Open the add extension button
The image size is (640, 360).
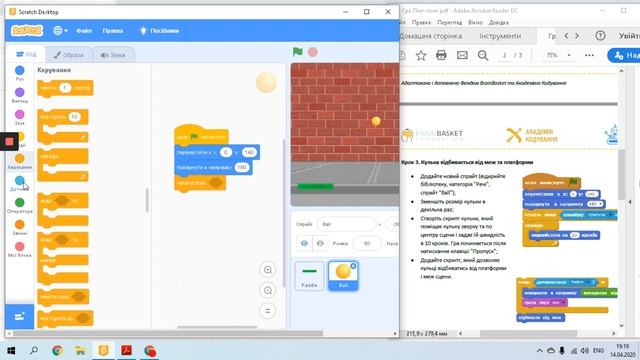click(20, 316)
